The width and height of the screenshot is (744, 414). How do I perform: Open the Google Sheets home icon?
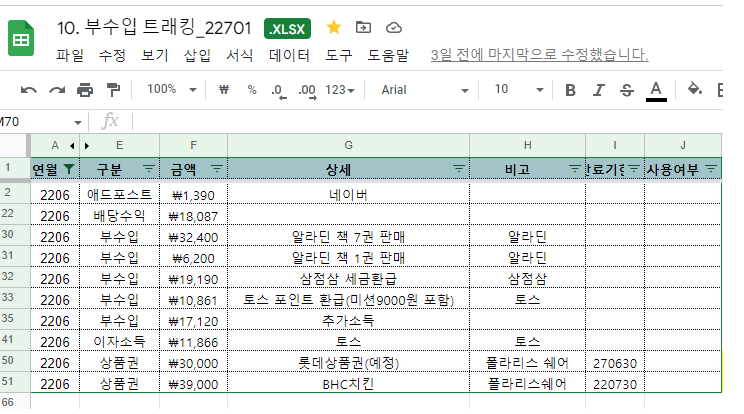21,38
